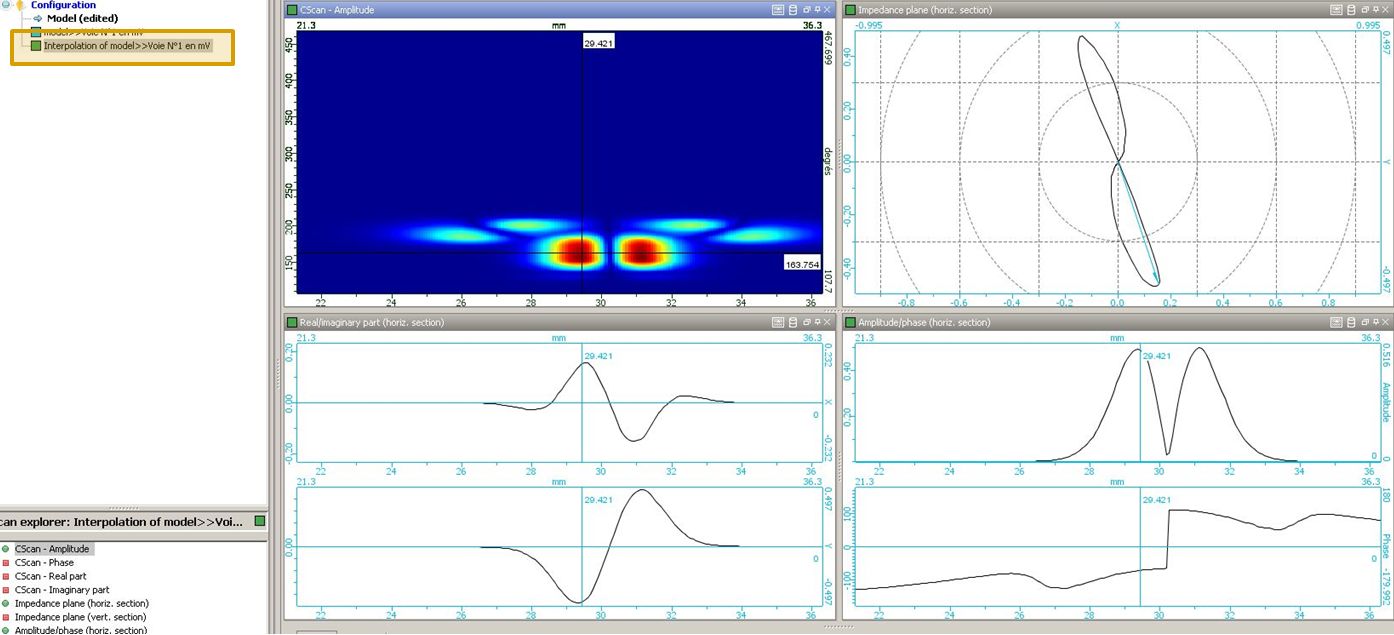Undock the Impedance plane (horiz. section) panel
1394x635 pixels.
(1365, 10)
